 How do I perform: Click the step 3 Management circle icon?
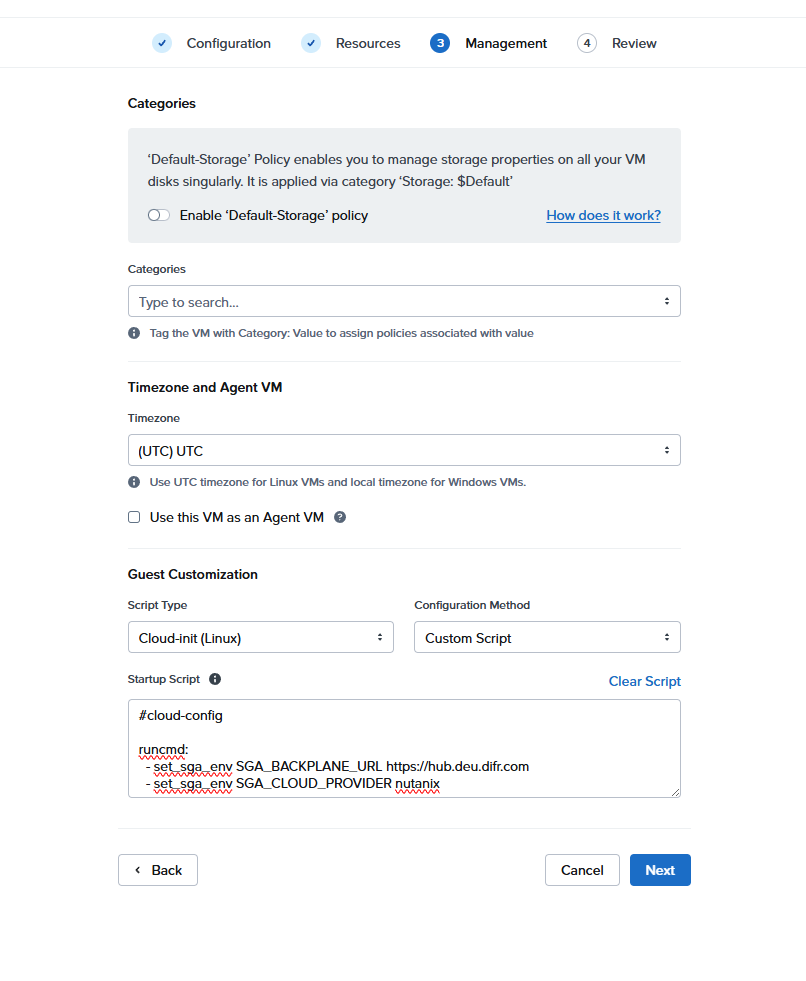[440, 43]
